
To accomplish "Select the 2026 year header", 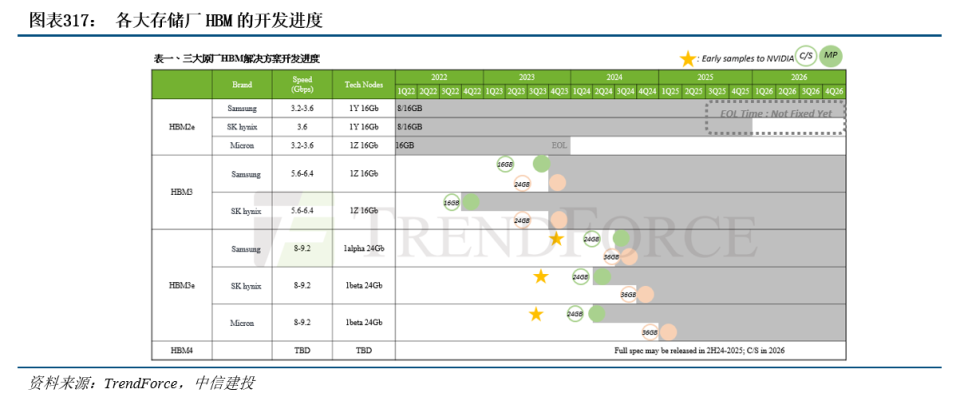I will (x=799, y=78).
